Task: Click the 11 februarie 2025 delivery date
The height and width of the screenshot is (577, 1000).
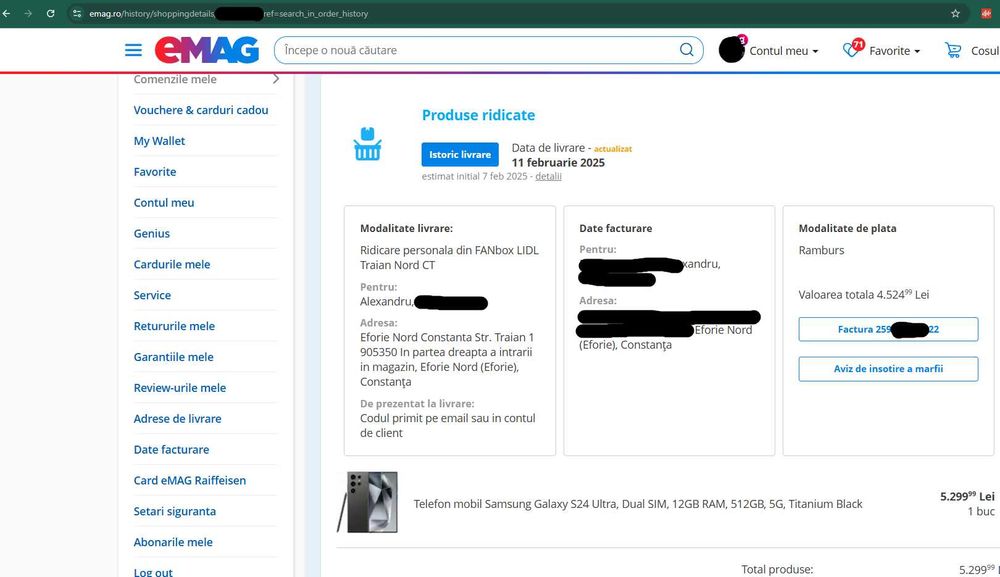Action: click(x=558, y=163)
